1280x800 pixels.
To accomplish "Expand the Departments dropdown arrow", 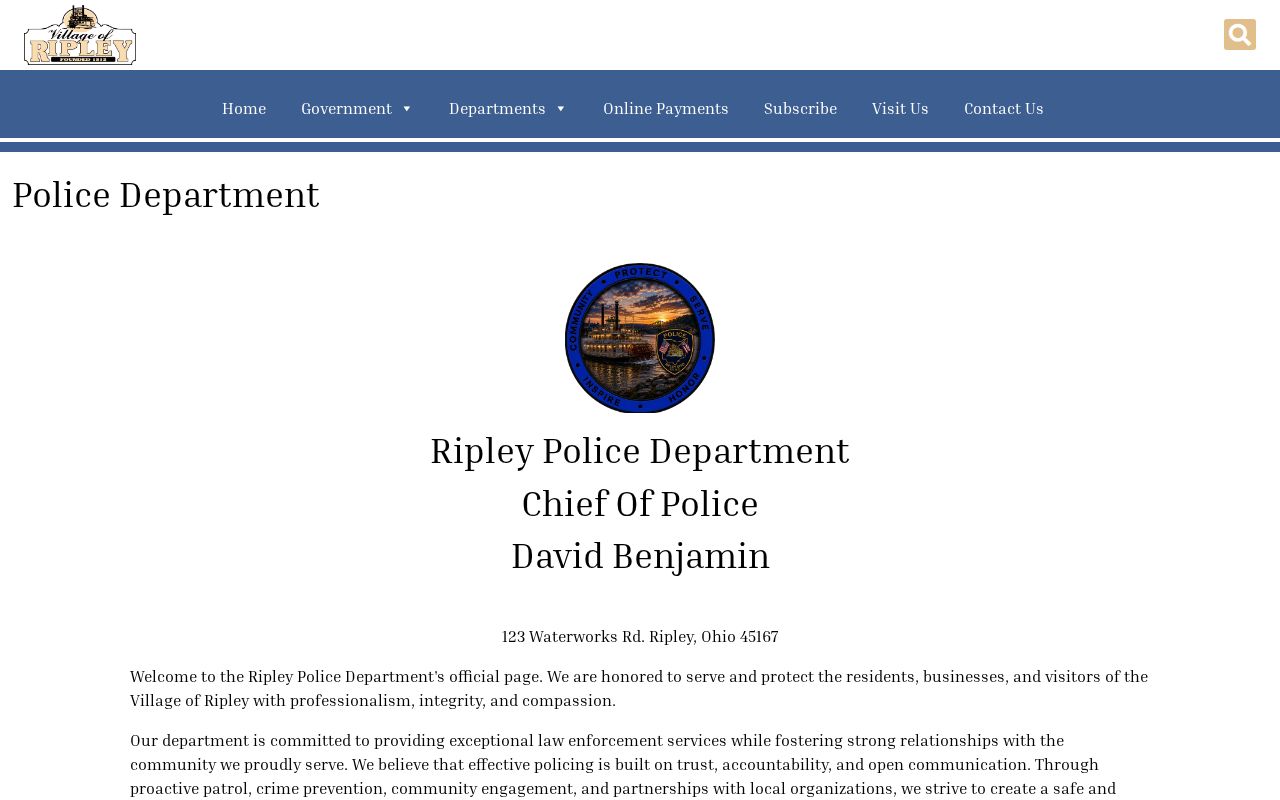I will pyautogui.click(x=561, y=109).
